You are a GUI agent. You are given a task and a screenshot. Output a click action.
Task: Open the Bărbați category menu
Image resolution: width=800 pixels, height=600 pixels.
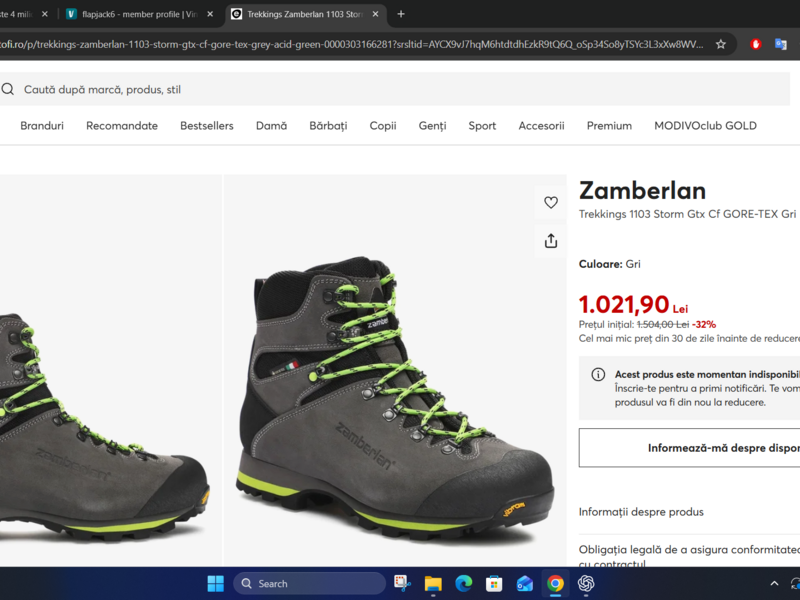[328, 126]
